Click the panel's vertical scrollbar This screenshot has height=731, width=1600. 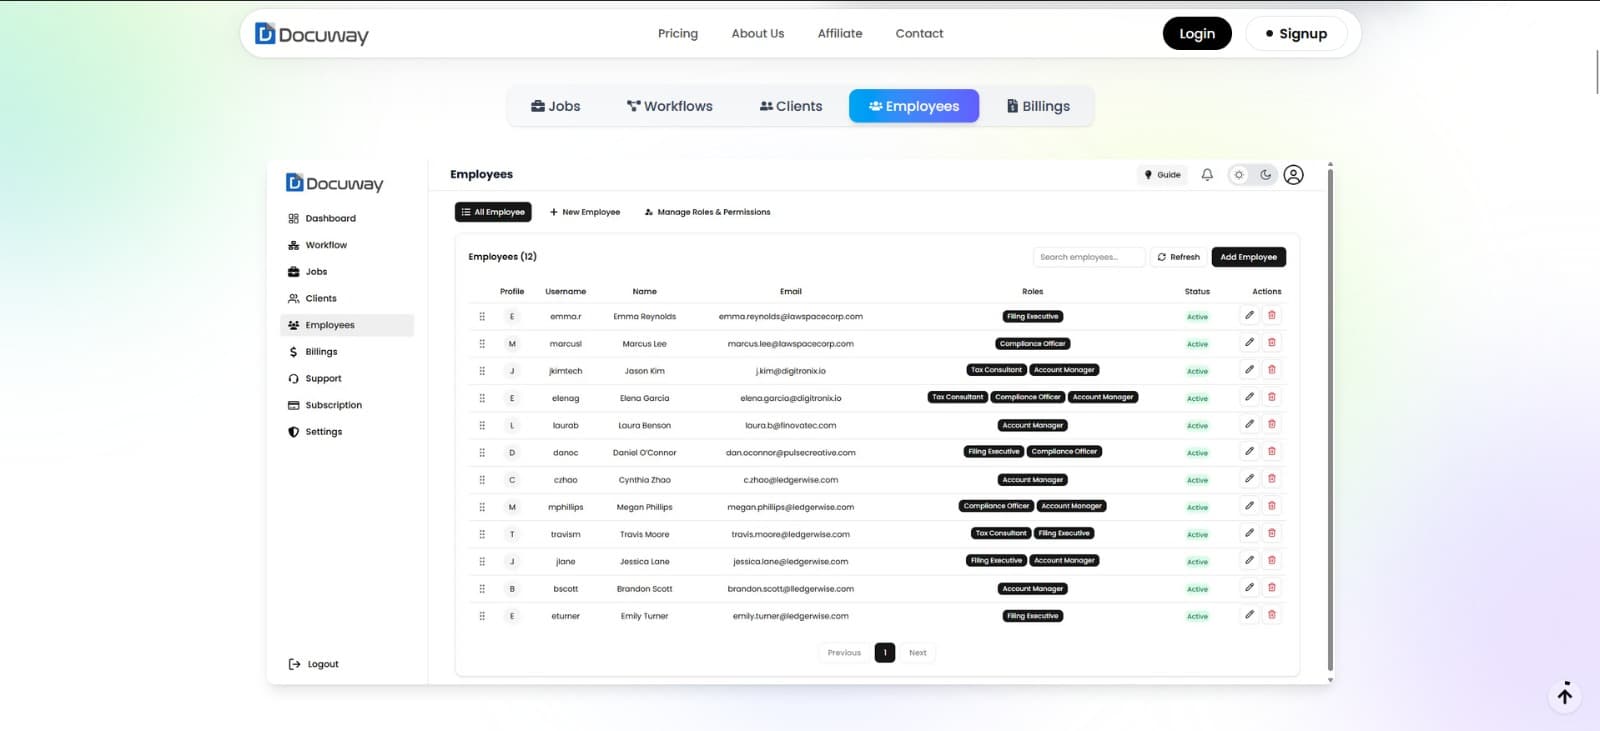pyautogui.click(x=1330, y=420)
